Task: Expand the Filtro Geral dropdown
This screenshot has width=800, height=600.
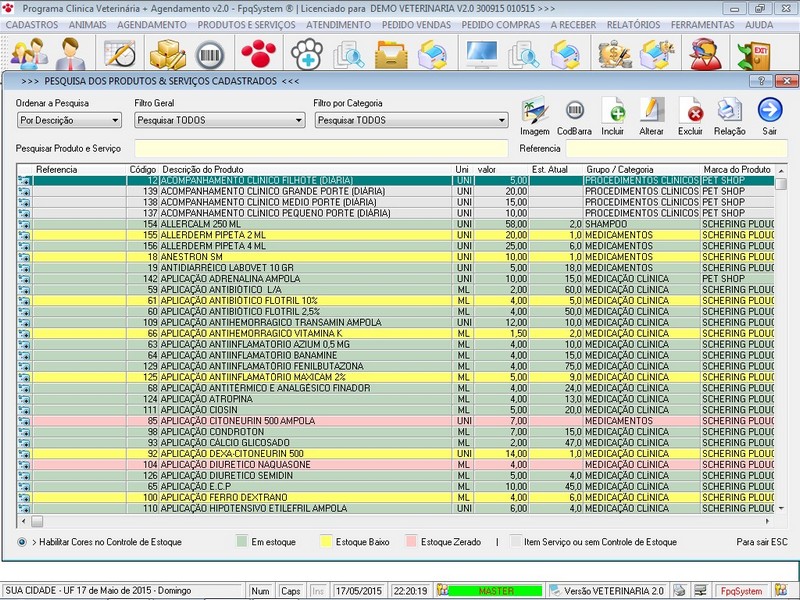Action: [x=219, y=121]
